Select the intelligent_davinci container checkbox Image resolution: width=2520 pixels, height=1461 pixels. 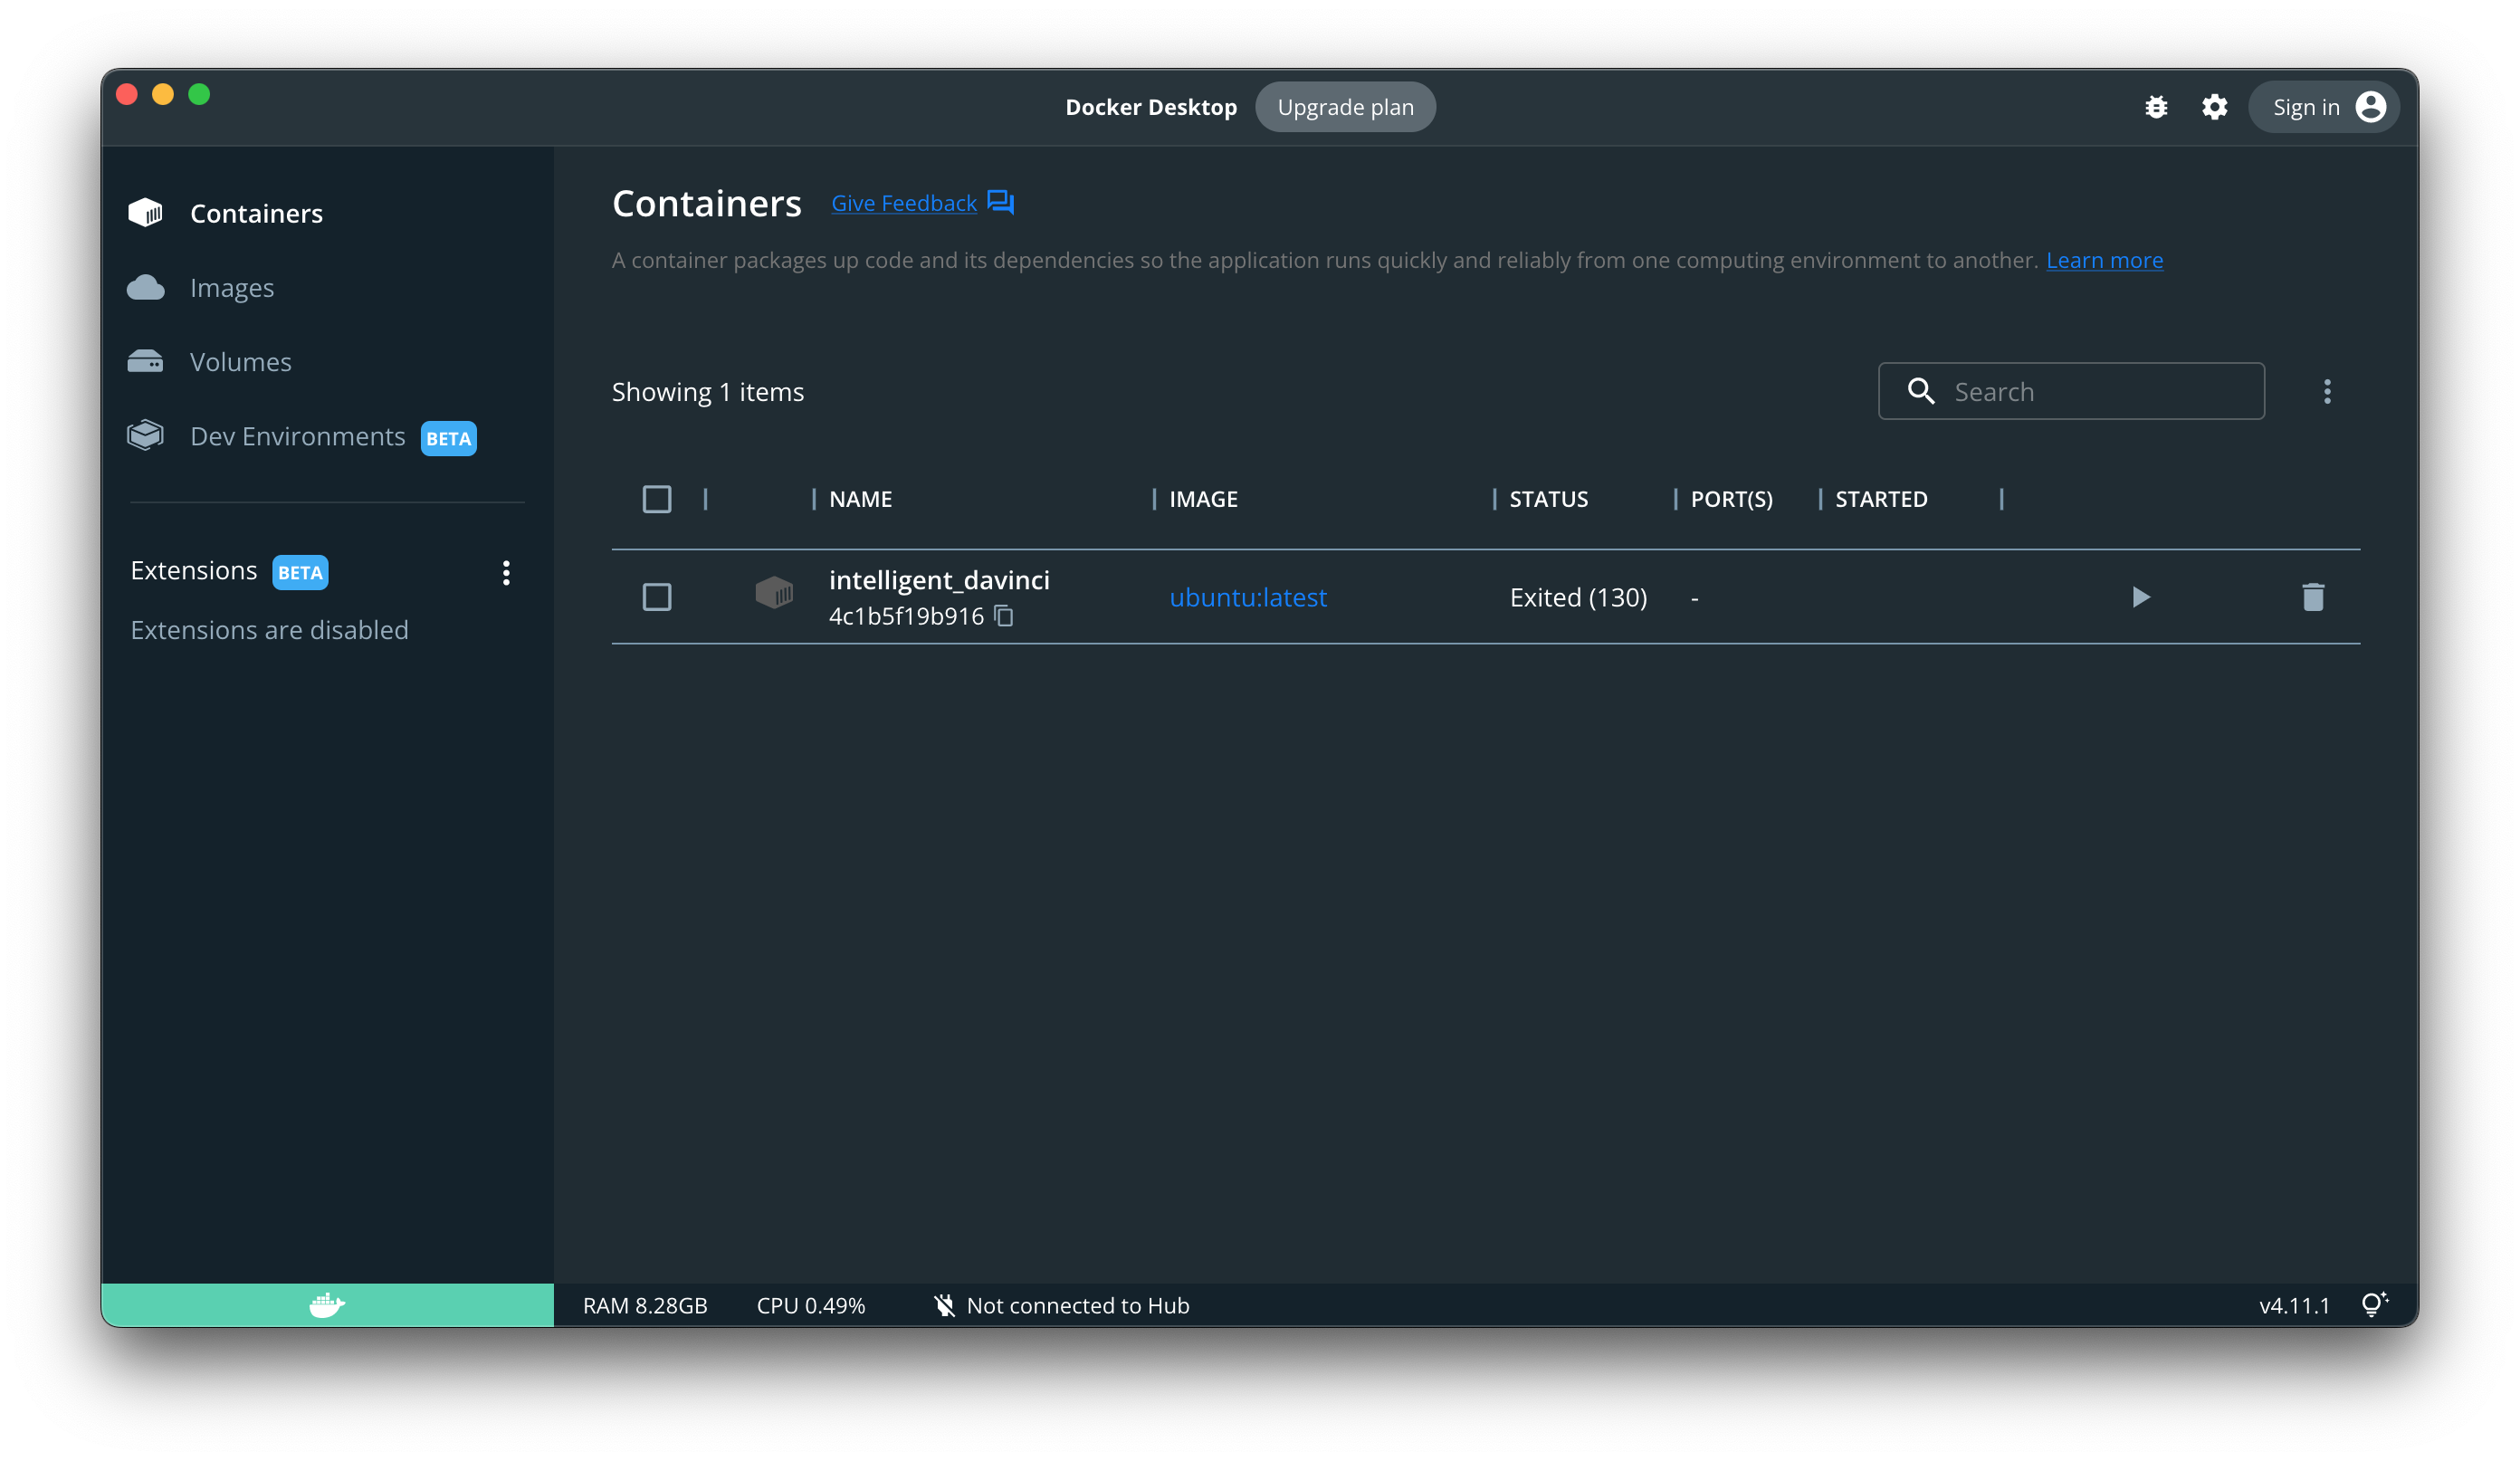657,597
